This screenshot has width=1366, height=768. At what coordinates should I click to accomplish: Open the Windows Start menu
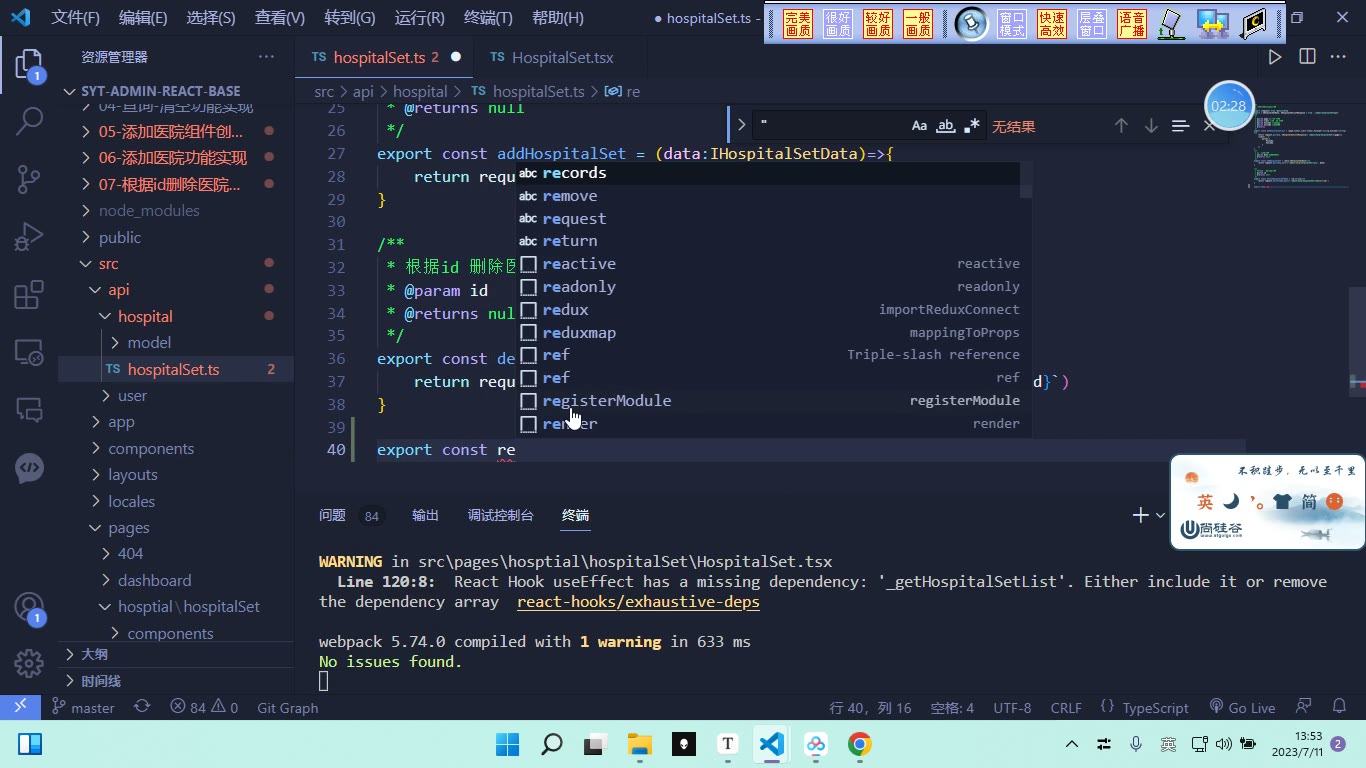(x=507, y=744)
